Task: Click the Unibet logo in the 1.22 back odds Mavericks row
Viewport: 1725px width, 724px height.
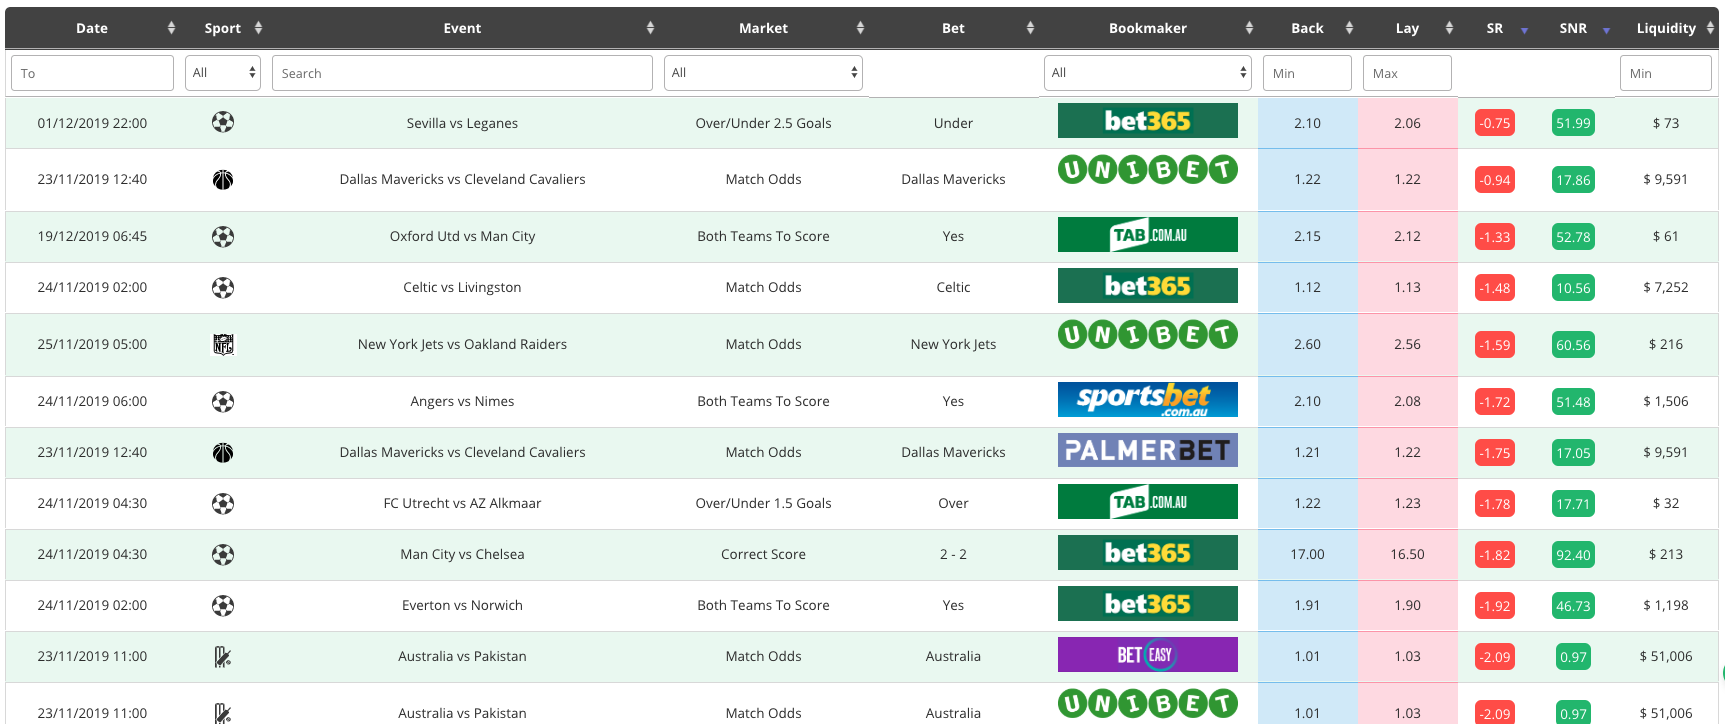Action: pyautogui.click(x=1148, y=170)
